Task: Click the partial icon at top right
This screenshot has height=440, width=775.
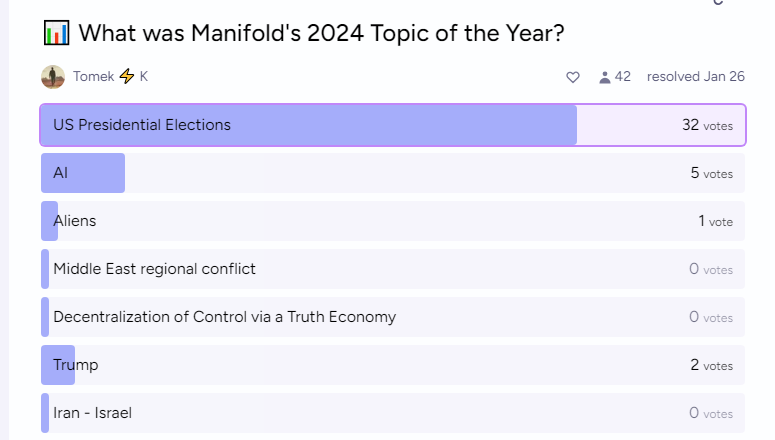Action: 718,2
